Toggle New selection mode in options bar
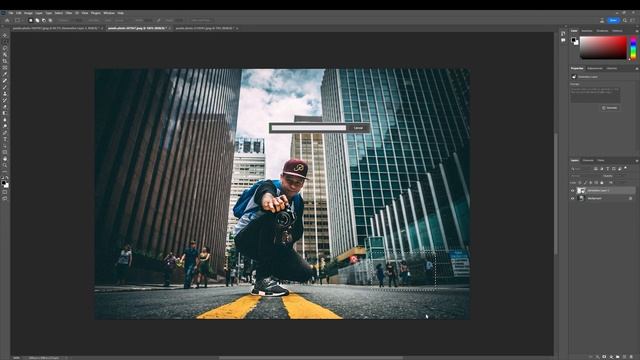 pyautogui.click(x=31, y=20)
